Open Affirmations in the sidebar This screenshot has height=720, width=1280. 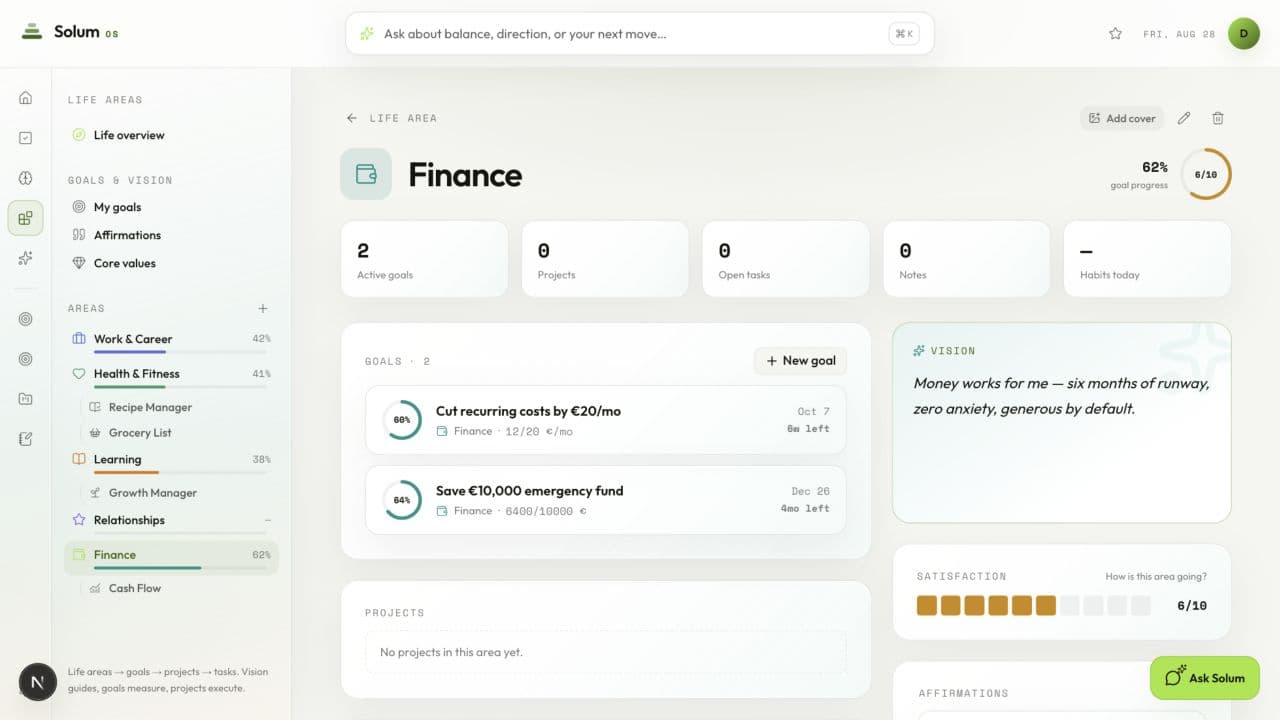[x=171, y=235]
